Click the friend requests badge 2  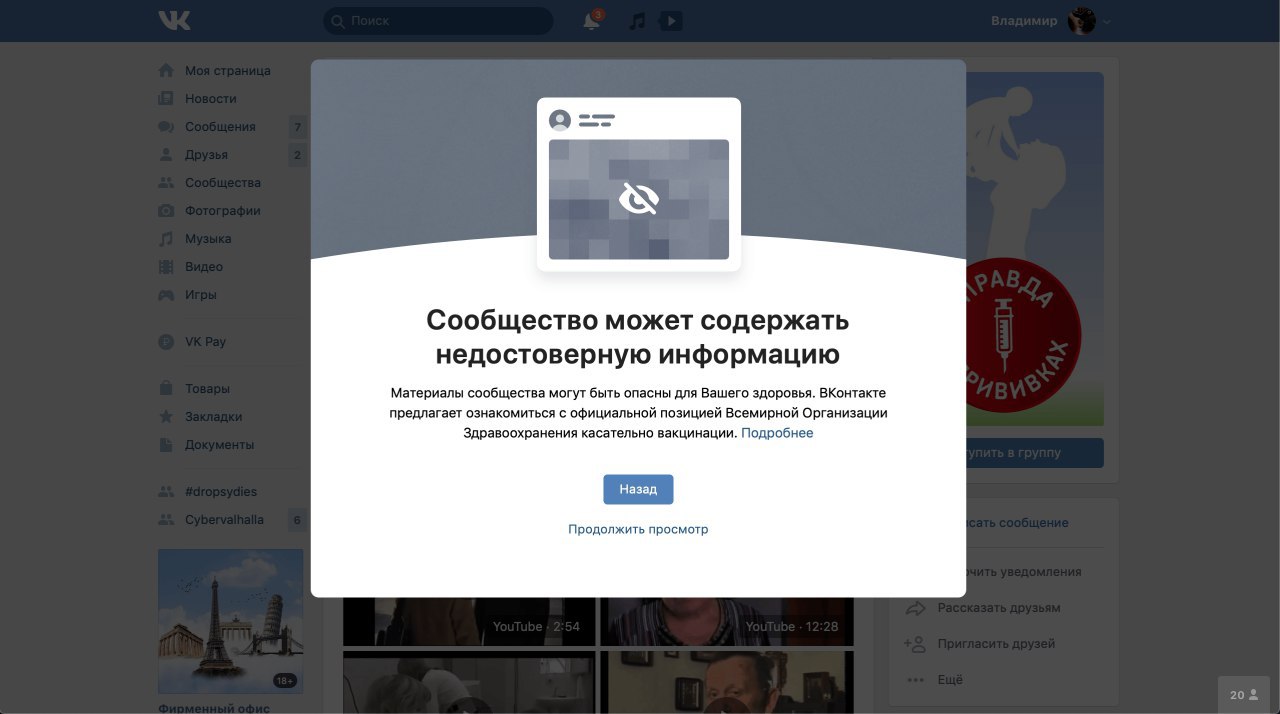(x=297, y=155)
